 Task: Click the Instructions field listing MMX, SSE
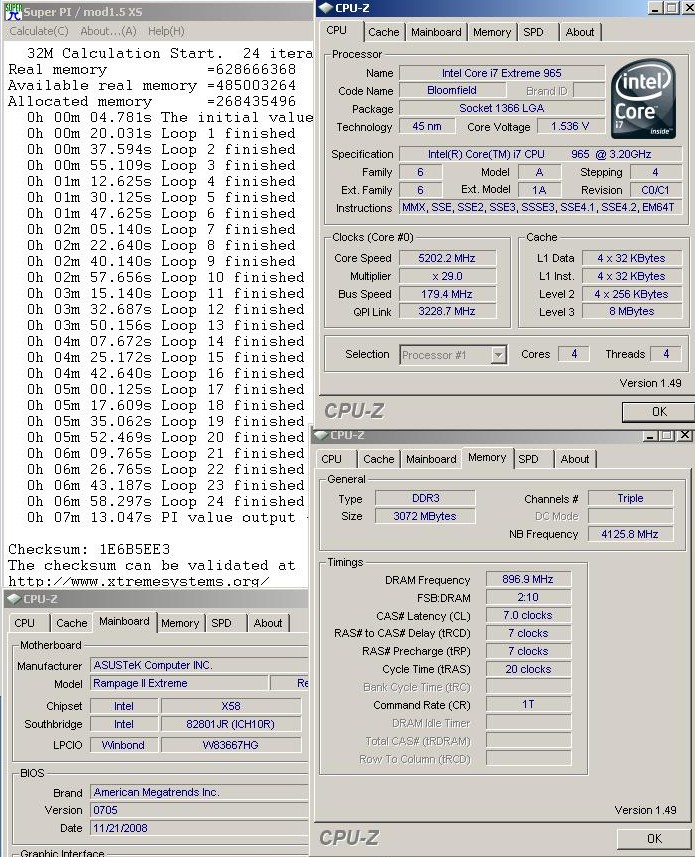coord(541,208)
